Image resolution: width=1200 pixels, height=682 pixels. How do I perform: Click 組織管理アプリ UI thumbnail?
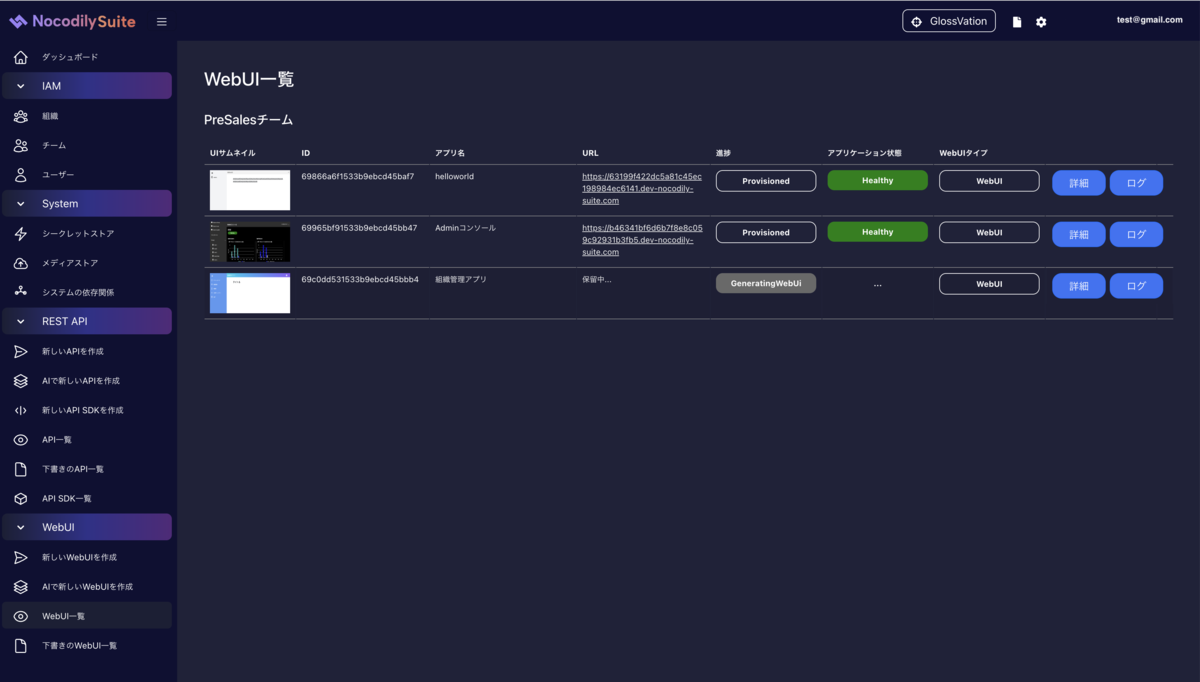(x=250, y=293)
